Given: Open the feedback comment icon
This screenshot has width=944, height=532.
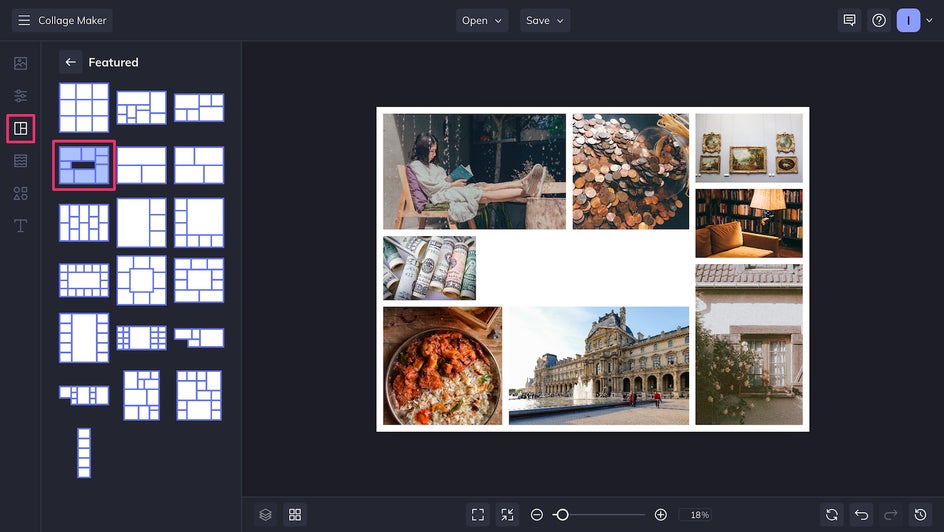Looking at the screenshot, I should [x=849, y=20].
